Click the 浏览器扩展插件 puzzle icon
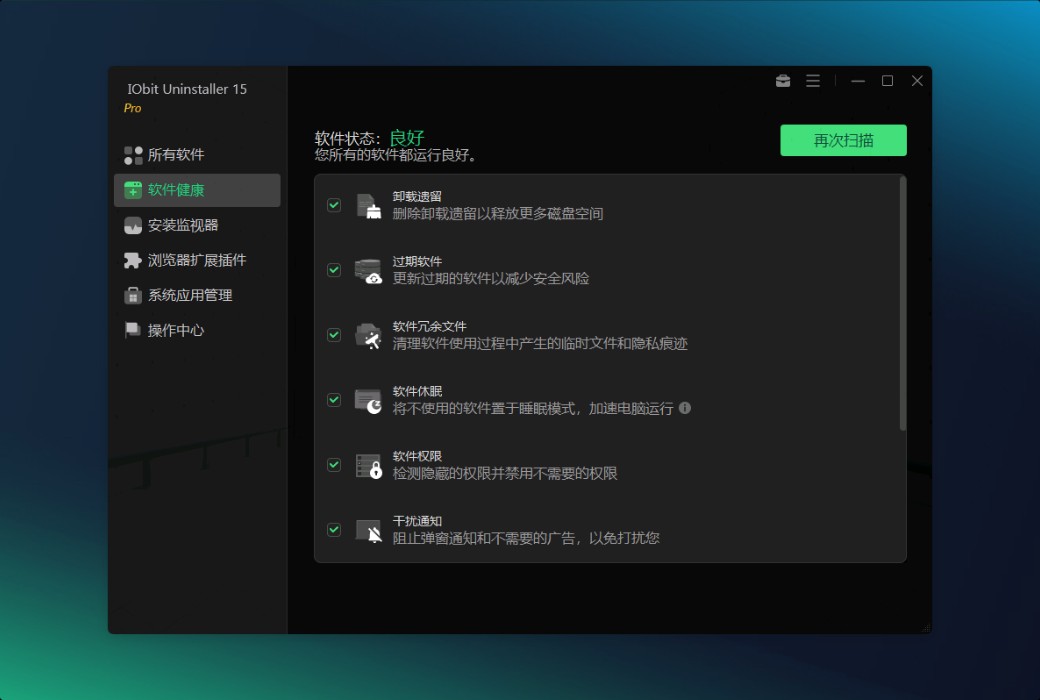This screenshot has width=1040, height=700. tap(133, 260)
